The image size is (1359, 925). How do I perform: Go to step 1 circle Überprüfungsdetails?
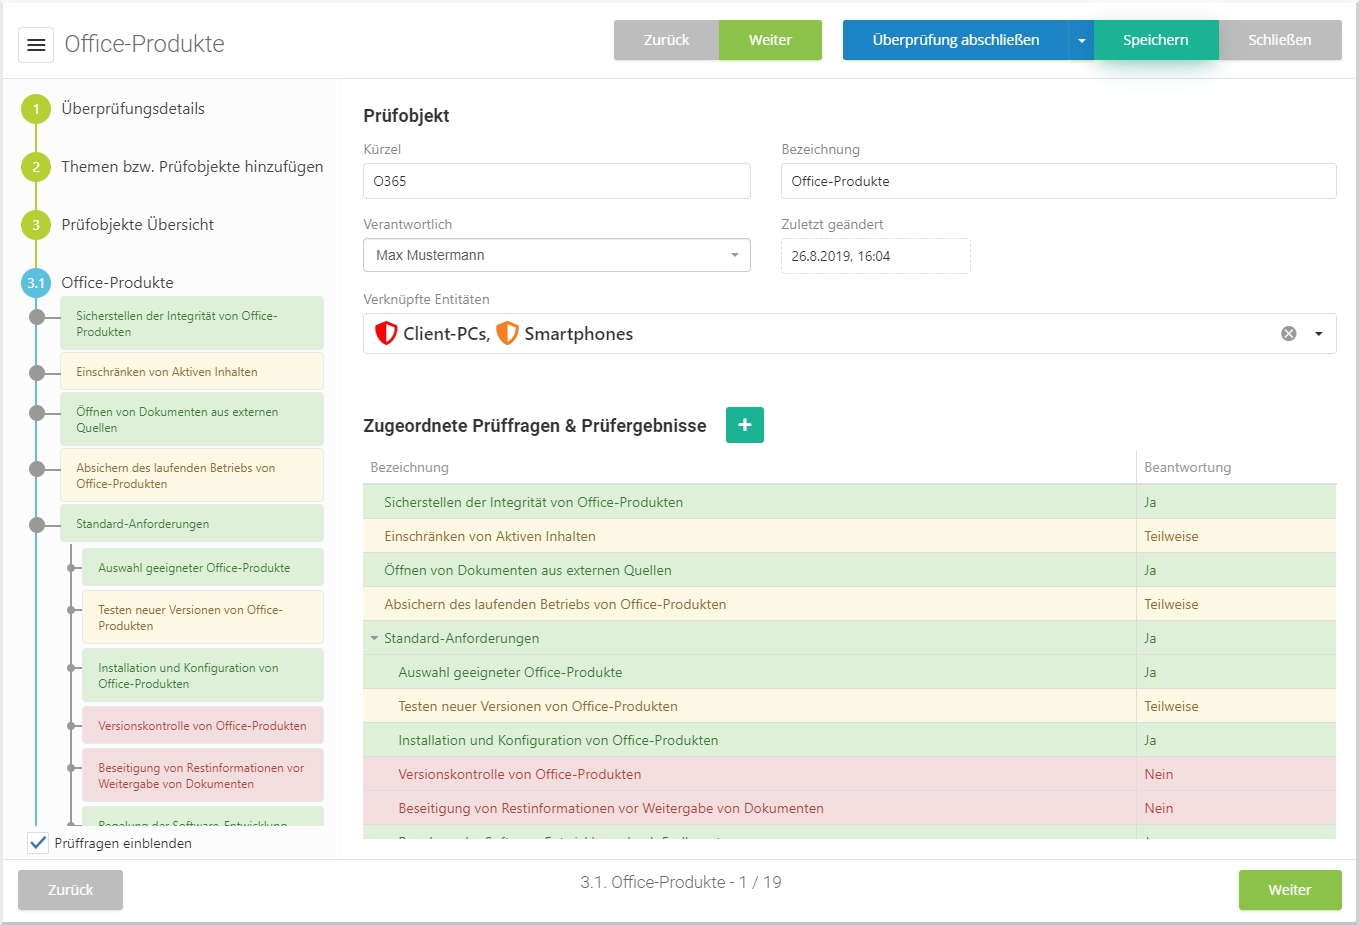[x=36, y=109]
